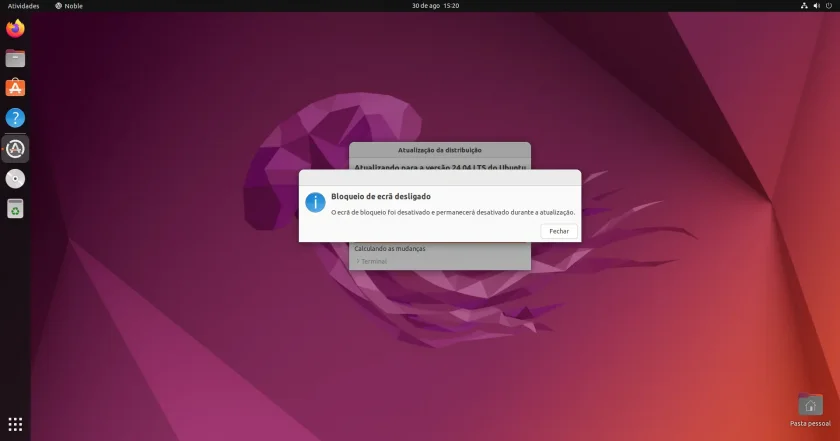Expand the Terminal section in upgrade window
This screenshot has width=840, height=441.
[371, 261]
